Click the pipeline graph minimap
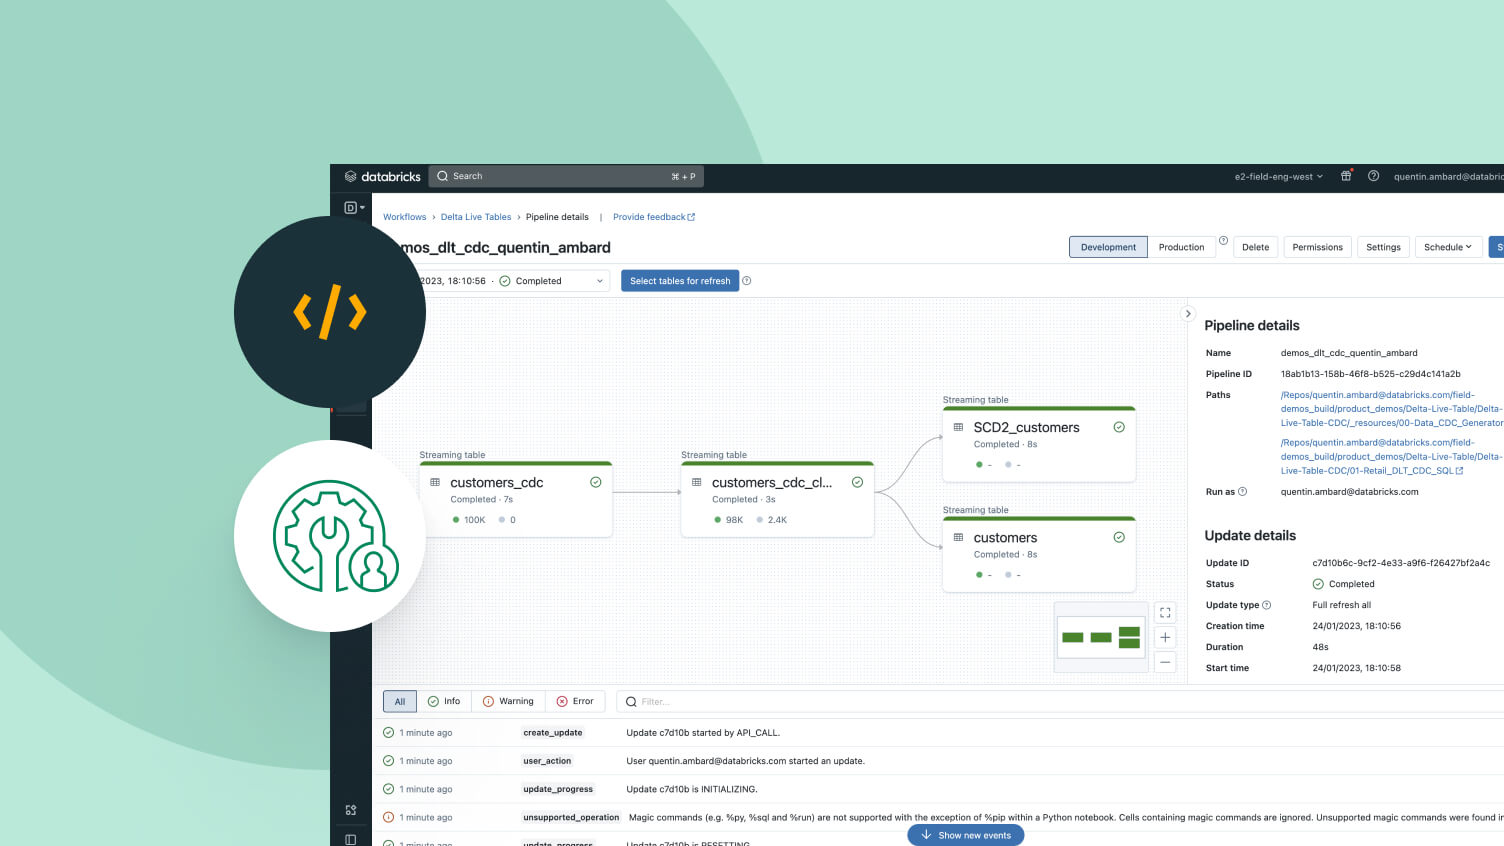The width and height of the screenshot is (1504, 846). [1101, 637]
